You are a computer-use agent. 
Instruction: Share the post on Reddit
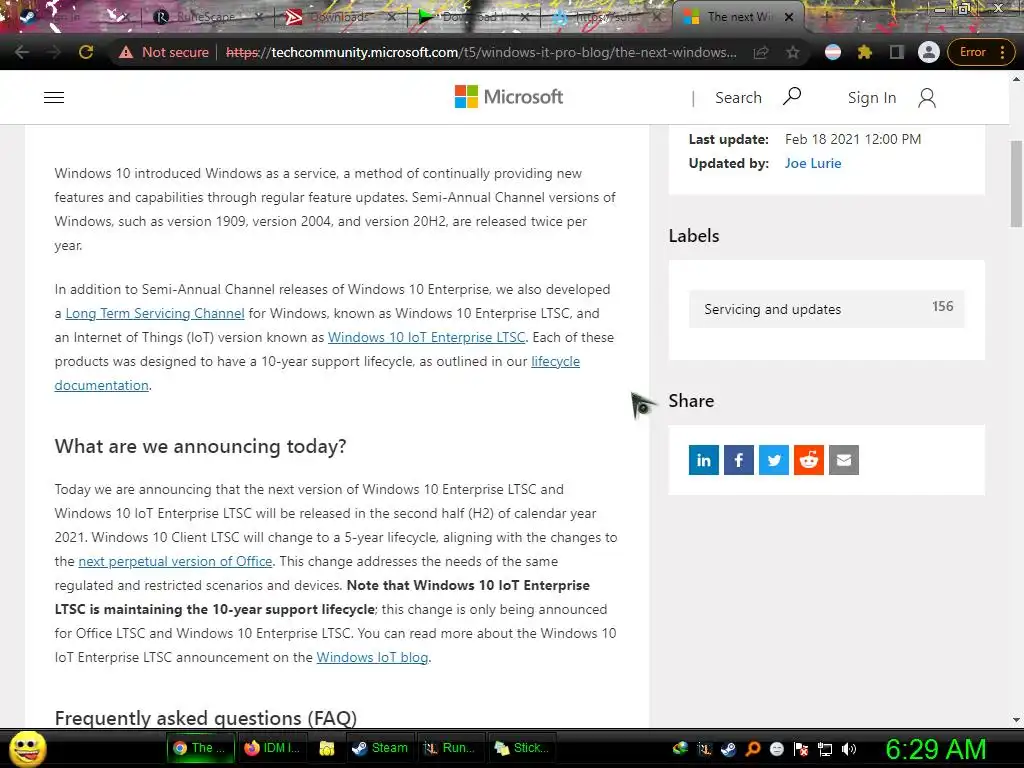tap(808, 460)
